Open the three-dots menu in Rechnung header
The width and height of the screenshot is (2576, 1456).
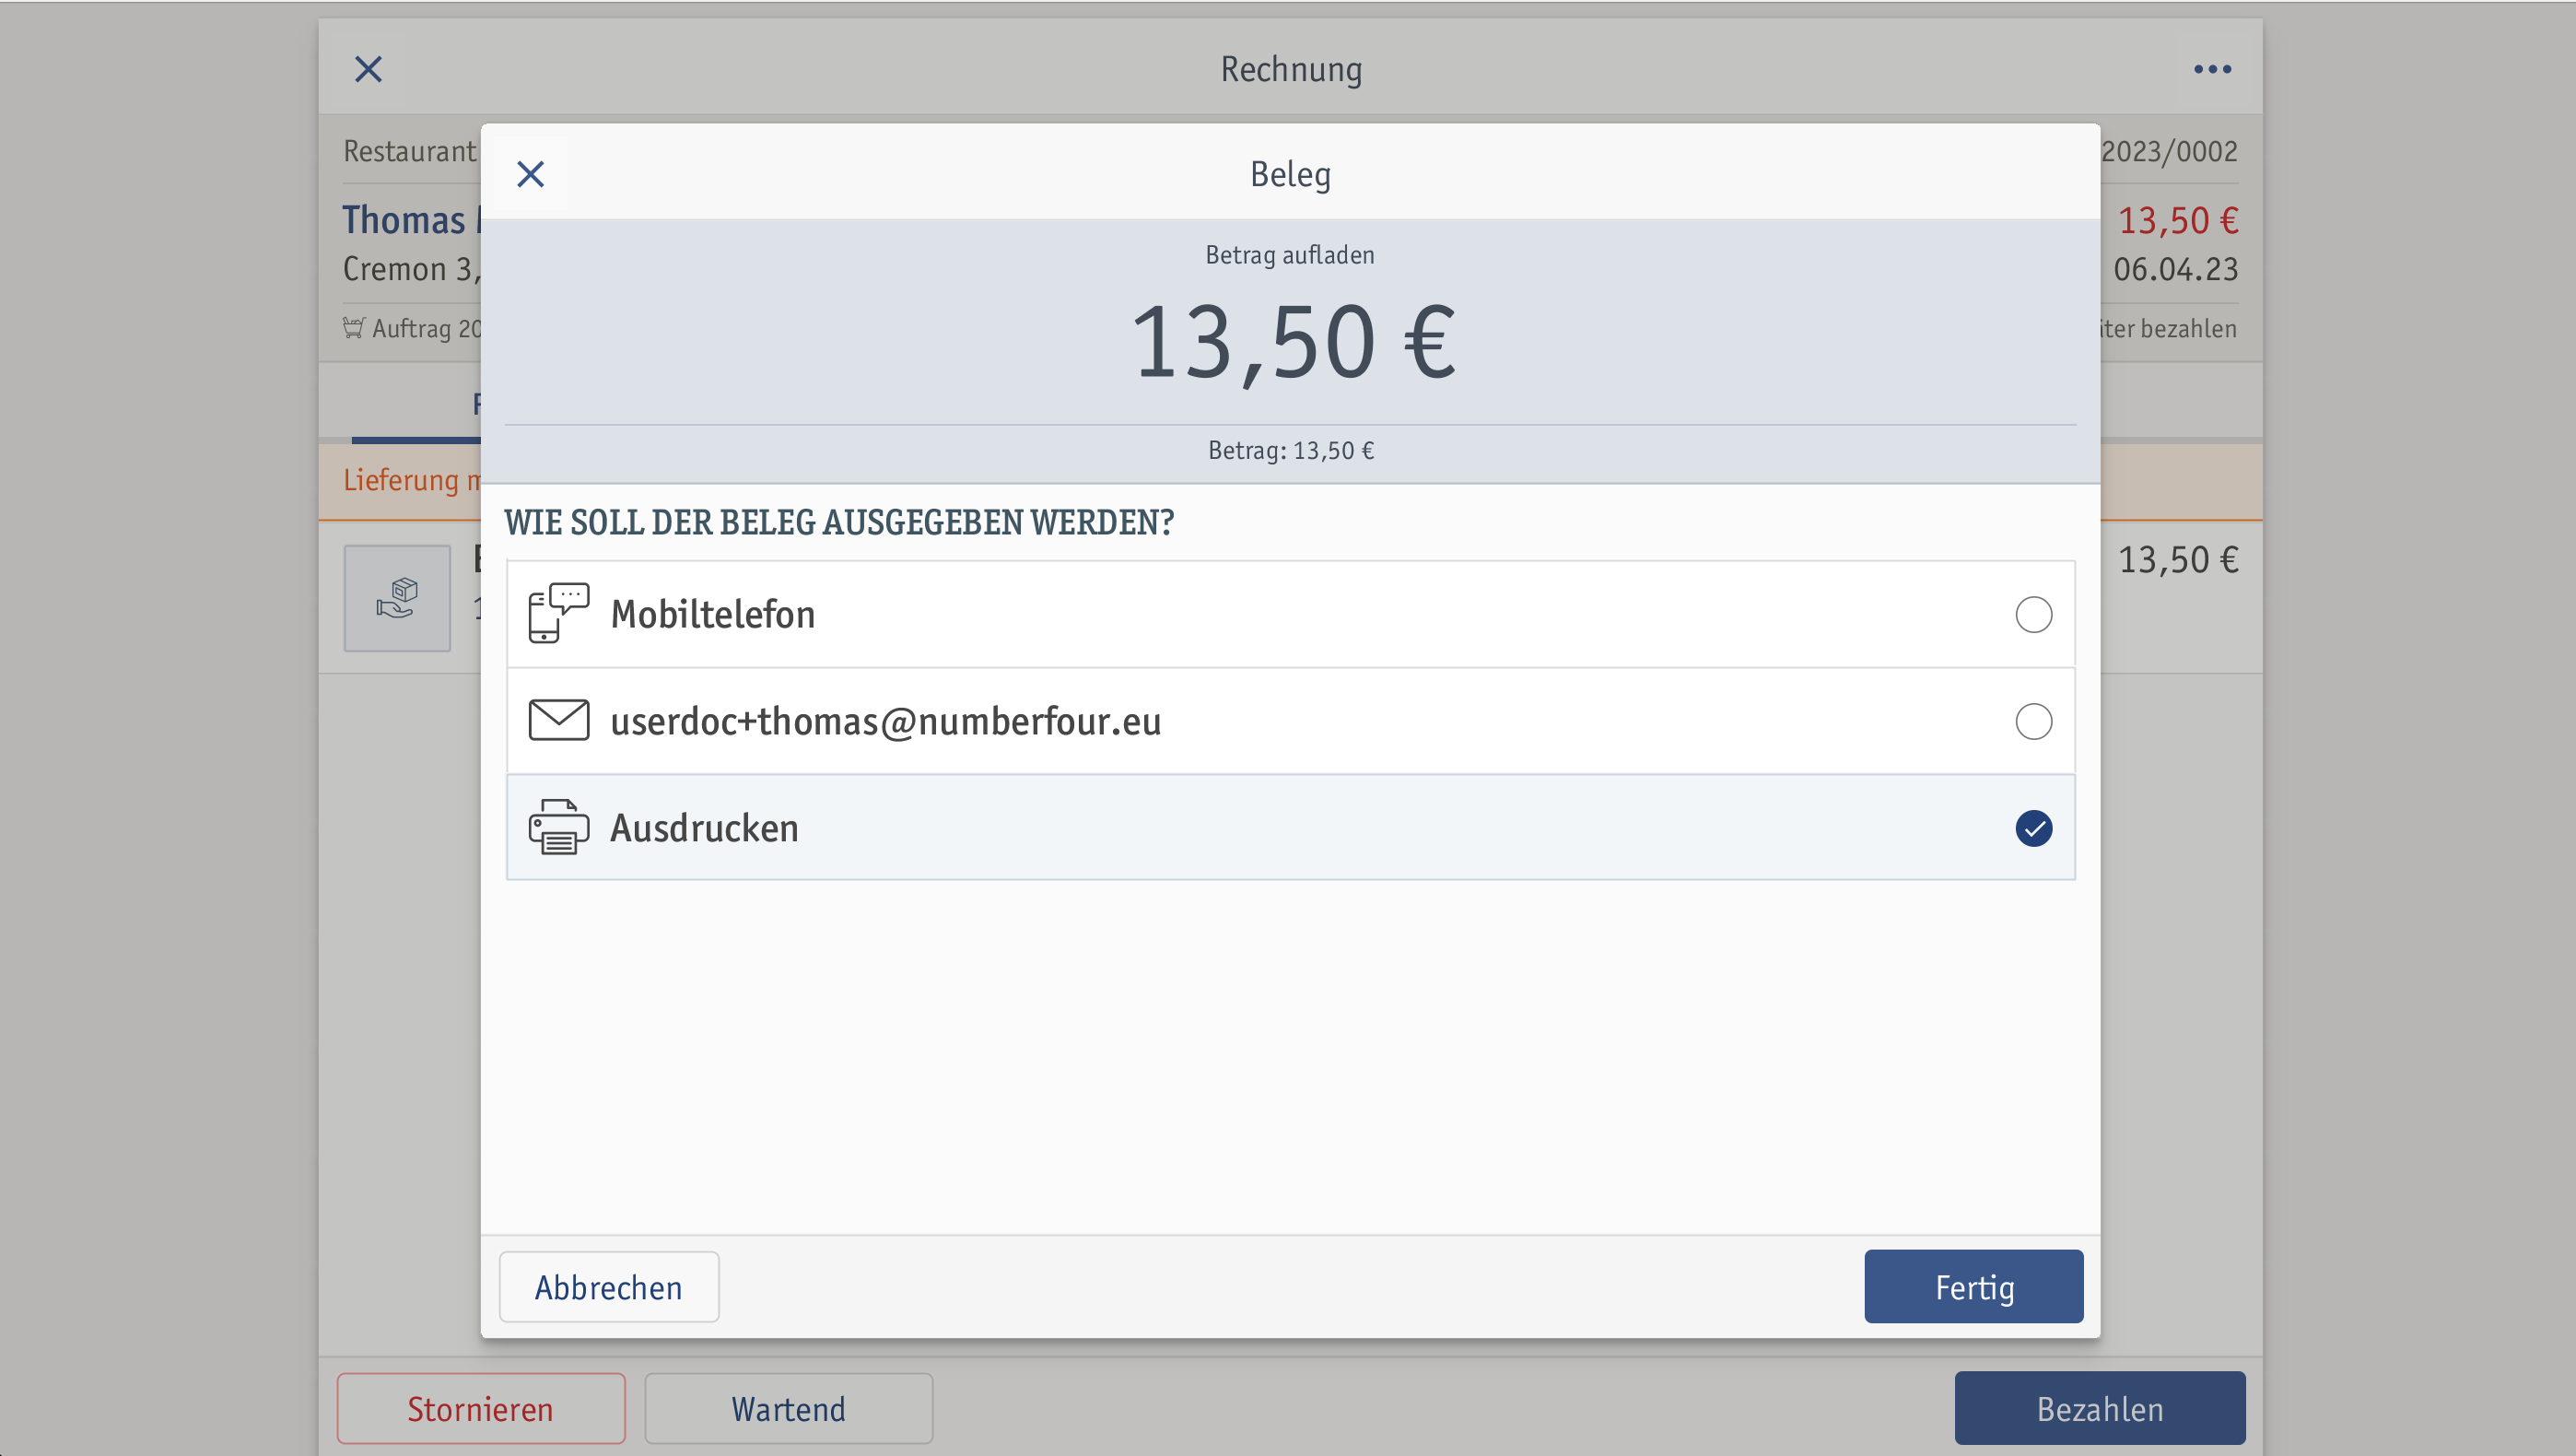point(2212,69)
